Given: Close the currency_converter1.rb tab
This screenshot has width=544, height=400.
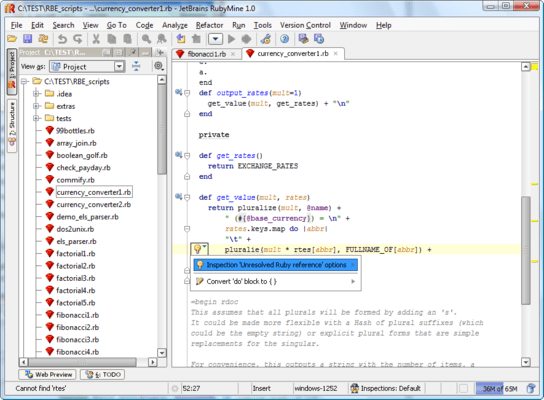Looking at the screenshot, I should 335,53.
